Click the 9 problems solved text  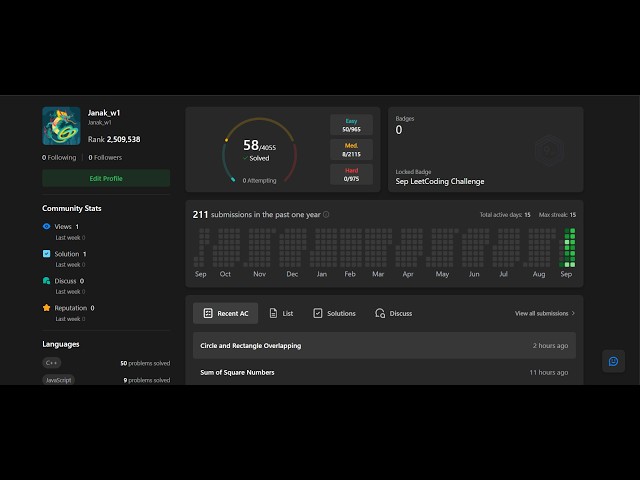(147, 380)
